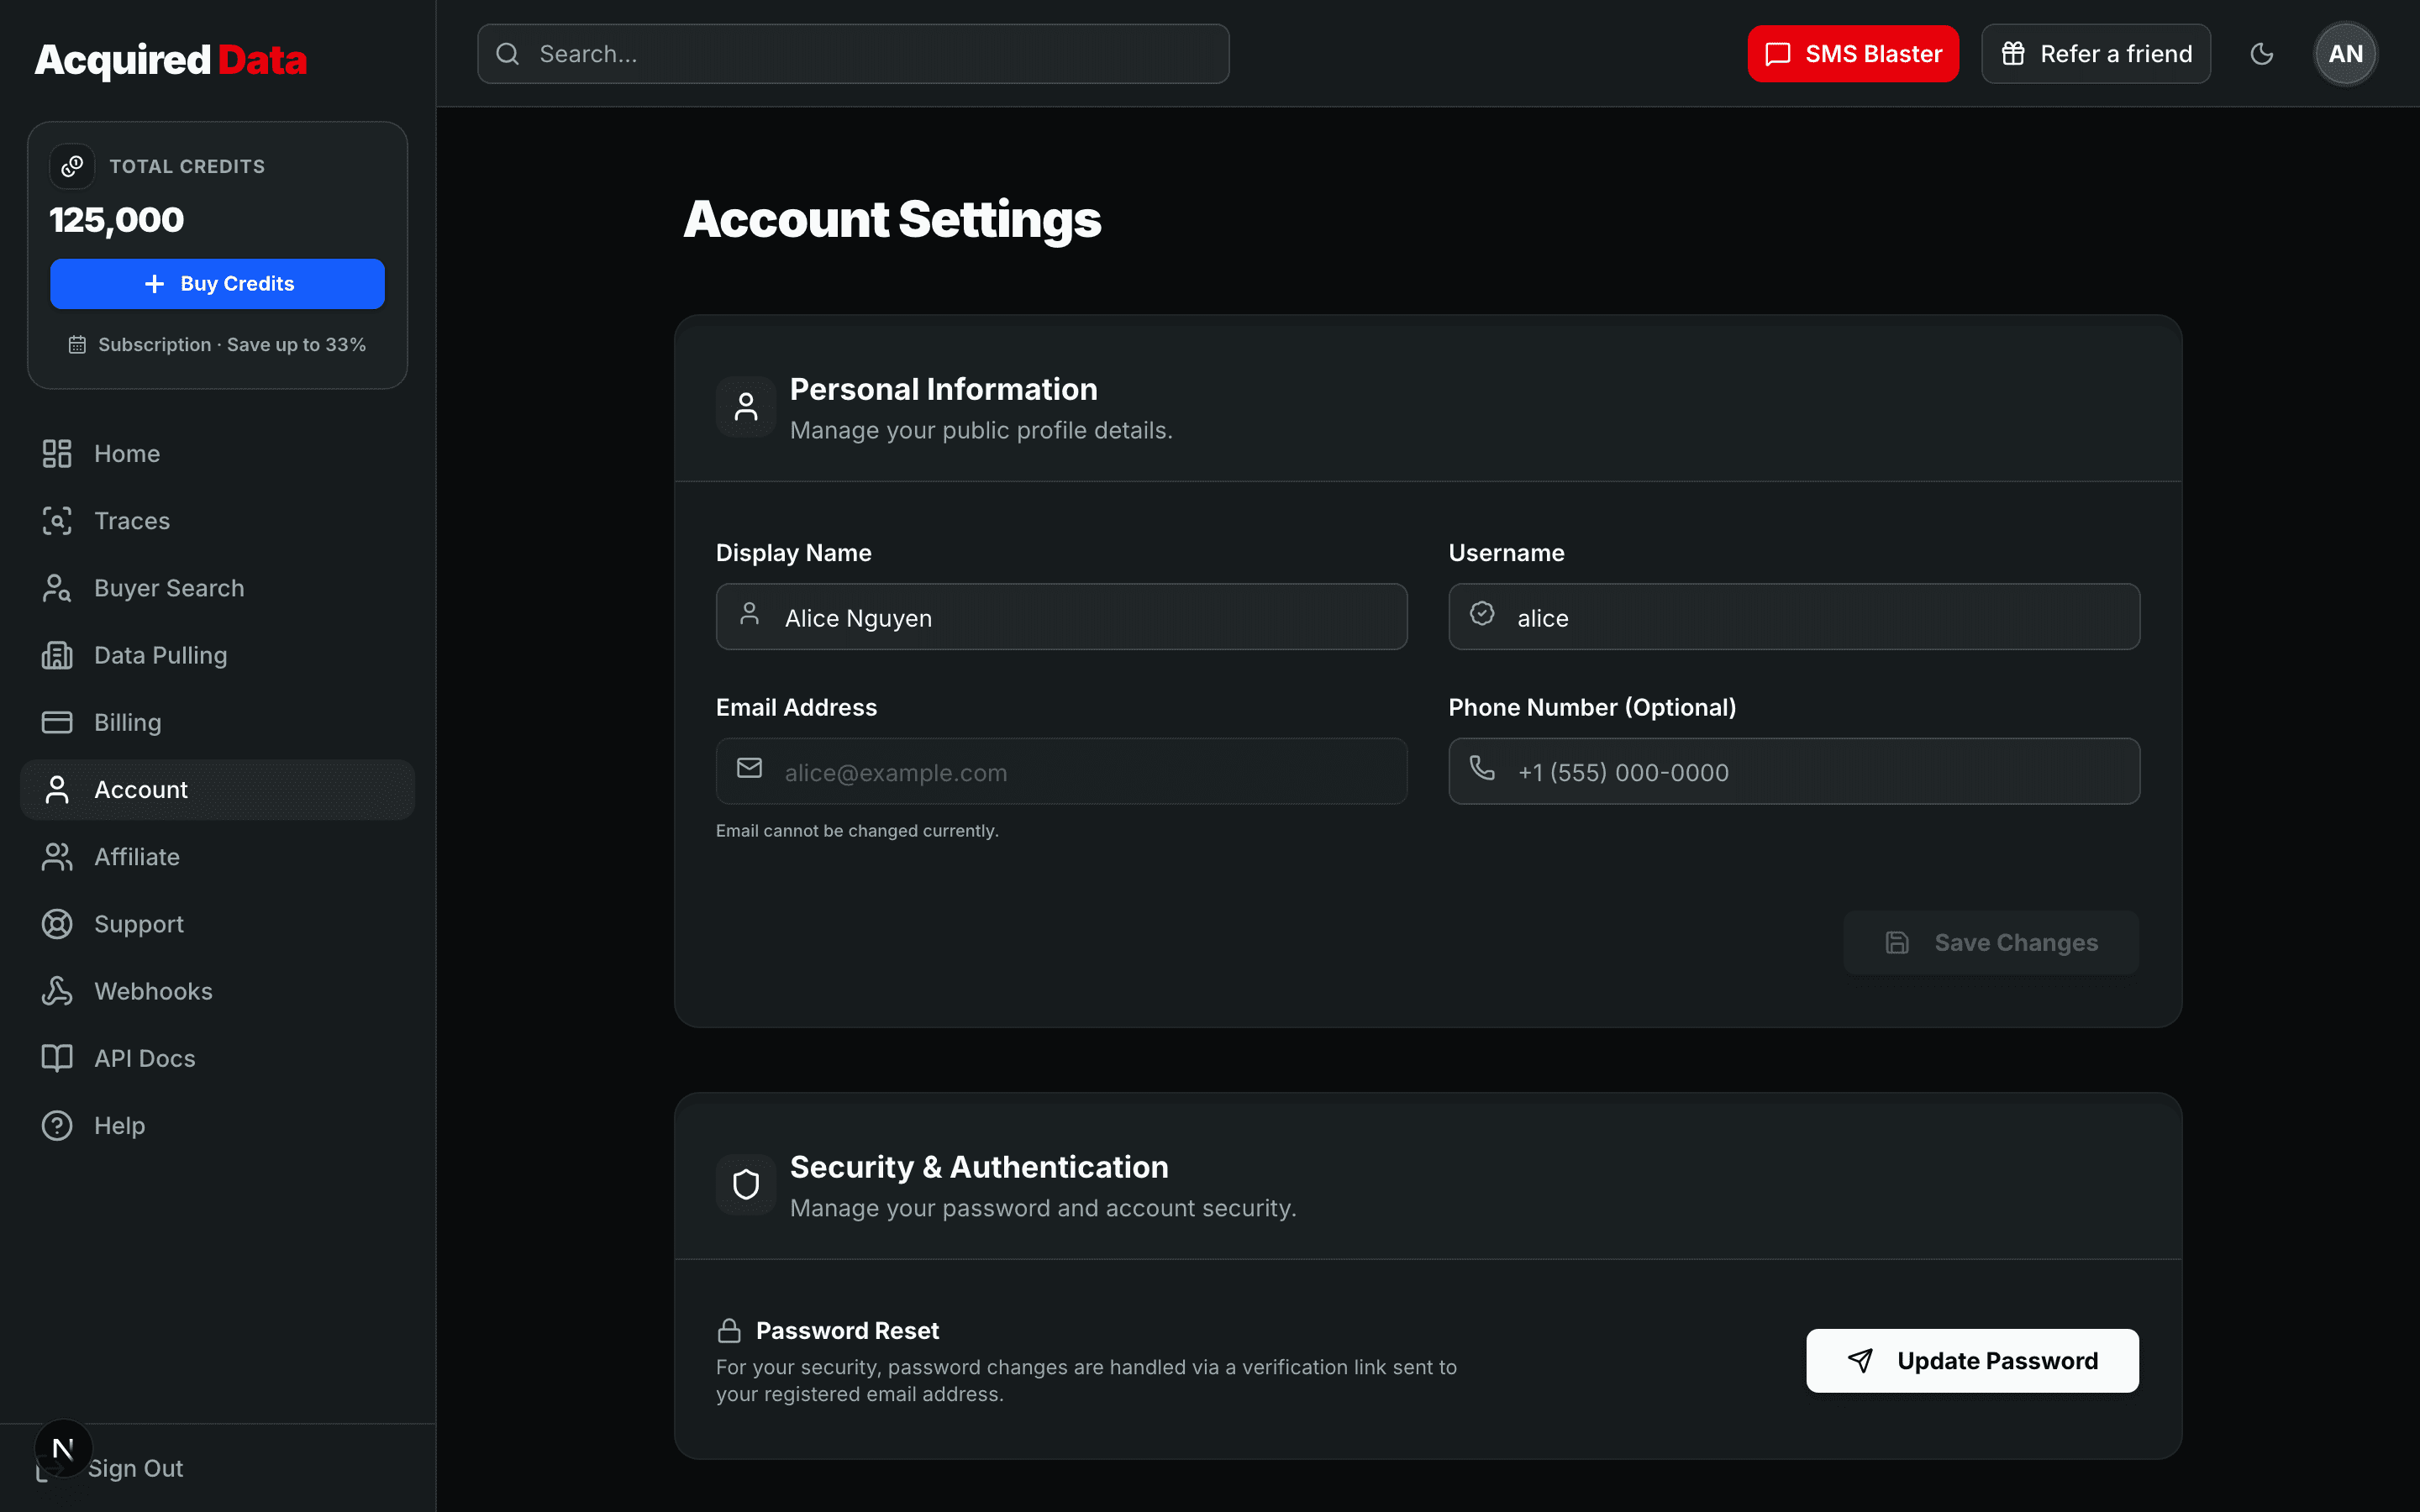Click the subscription calendar icon
This screenshot has width=2420, height=1512.
click(x=77, y=345)
